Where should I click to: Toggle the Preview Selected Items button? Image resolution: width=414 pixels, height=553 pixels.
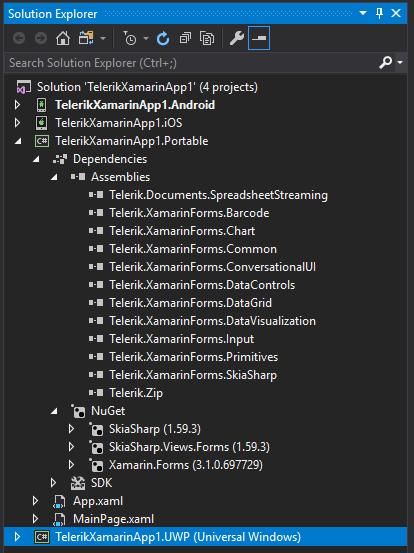(x=259, y=38)
